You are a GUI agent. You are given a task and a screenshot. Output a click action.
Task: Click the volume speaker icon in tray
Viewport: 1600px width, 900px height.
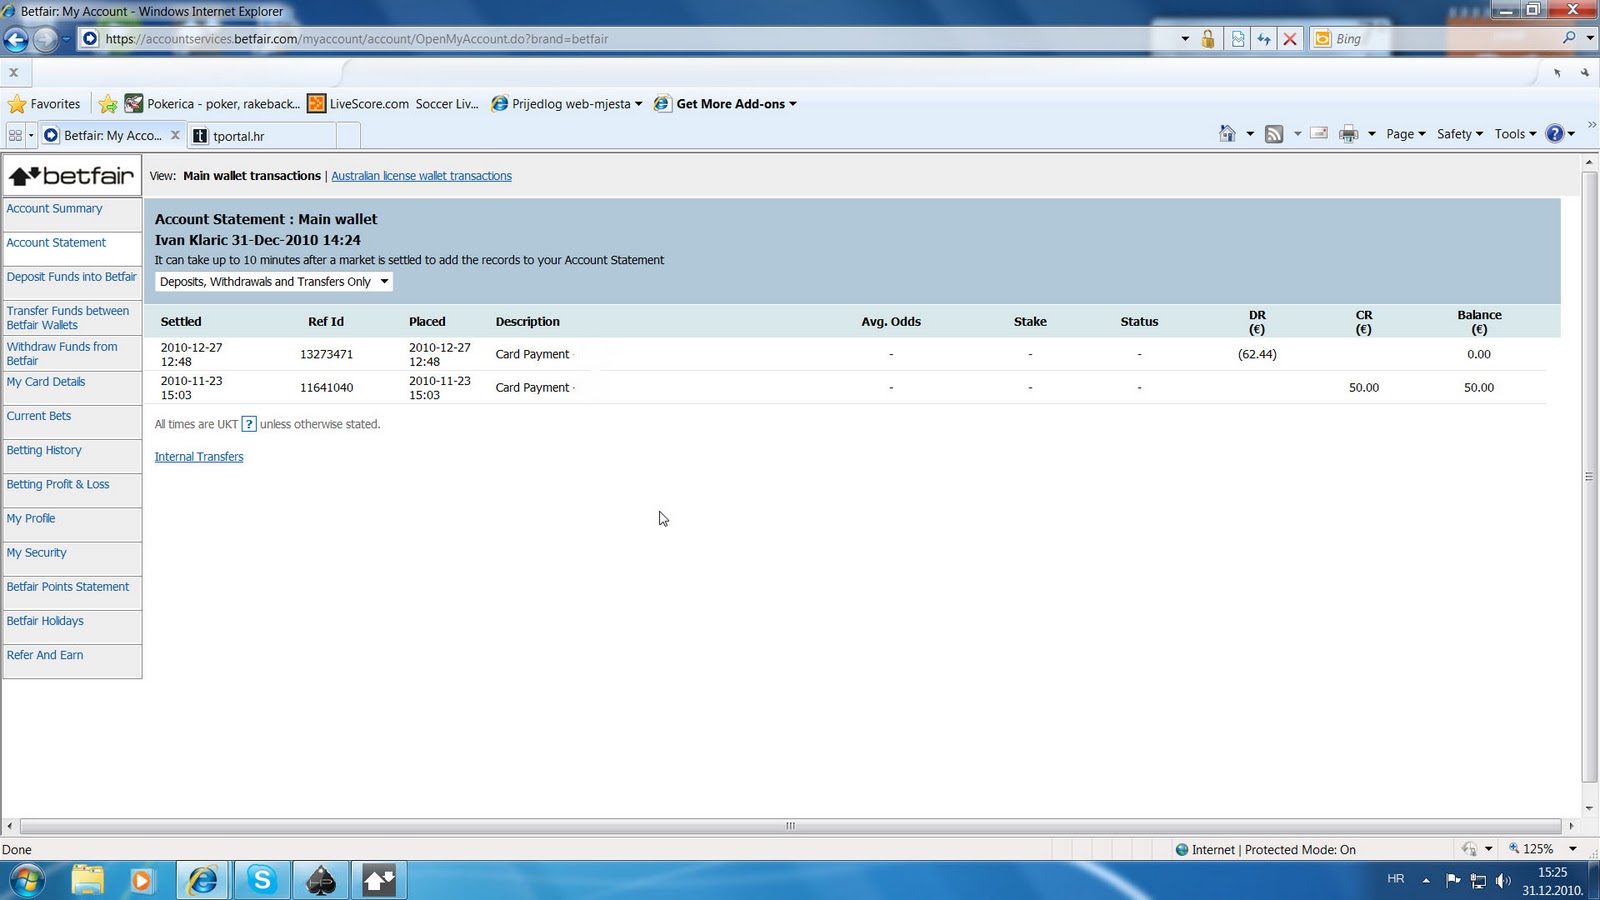click(x=1503, y=881)
